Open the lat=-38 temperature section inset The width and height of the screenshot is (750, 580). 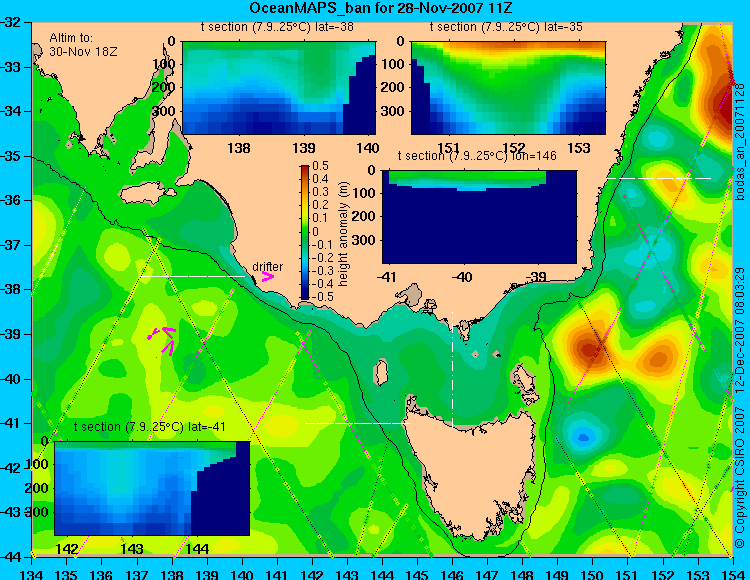point(279,88)
